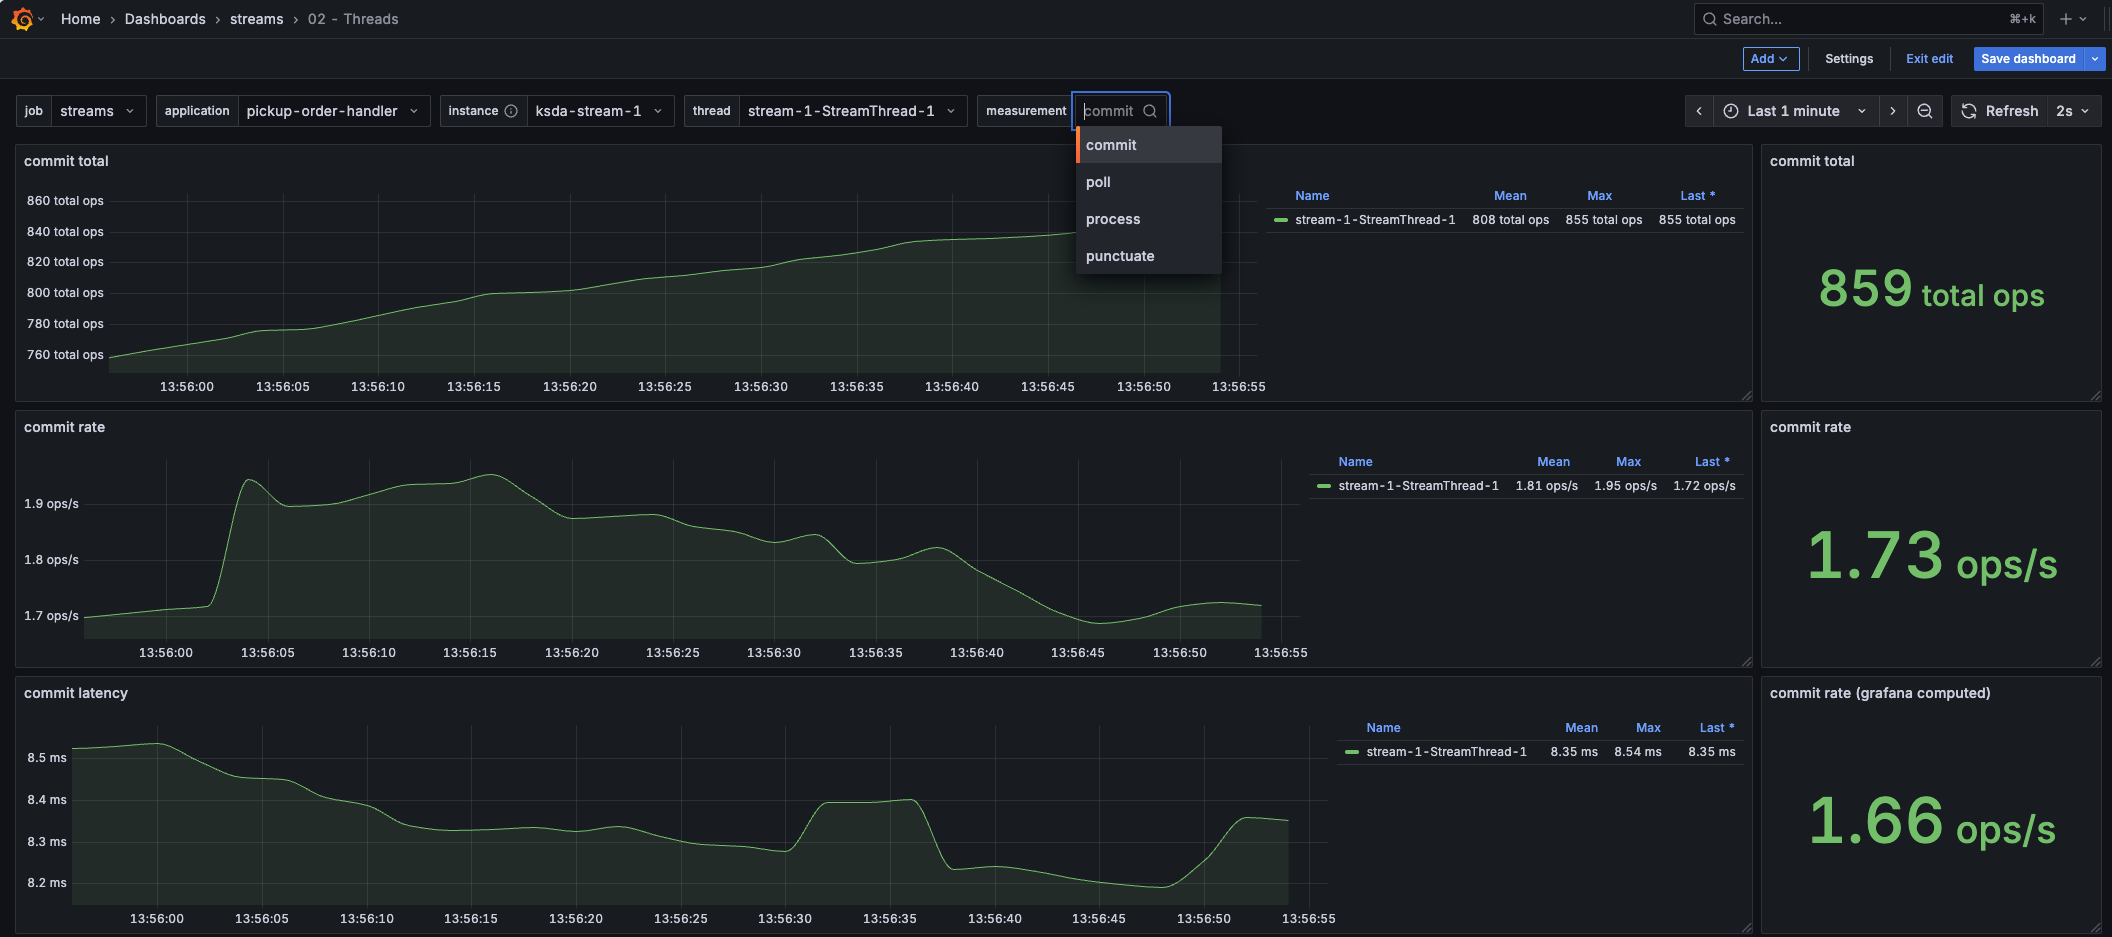
Task: Click the plus icon in the top bar
Action: (x=2065, y=19)
